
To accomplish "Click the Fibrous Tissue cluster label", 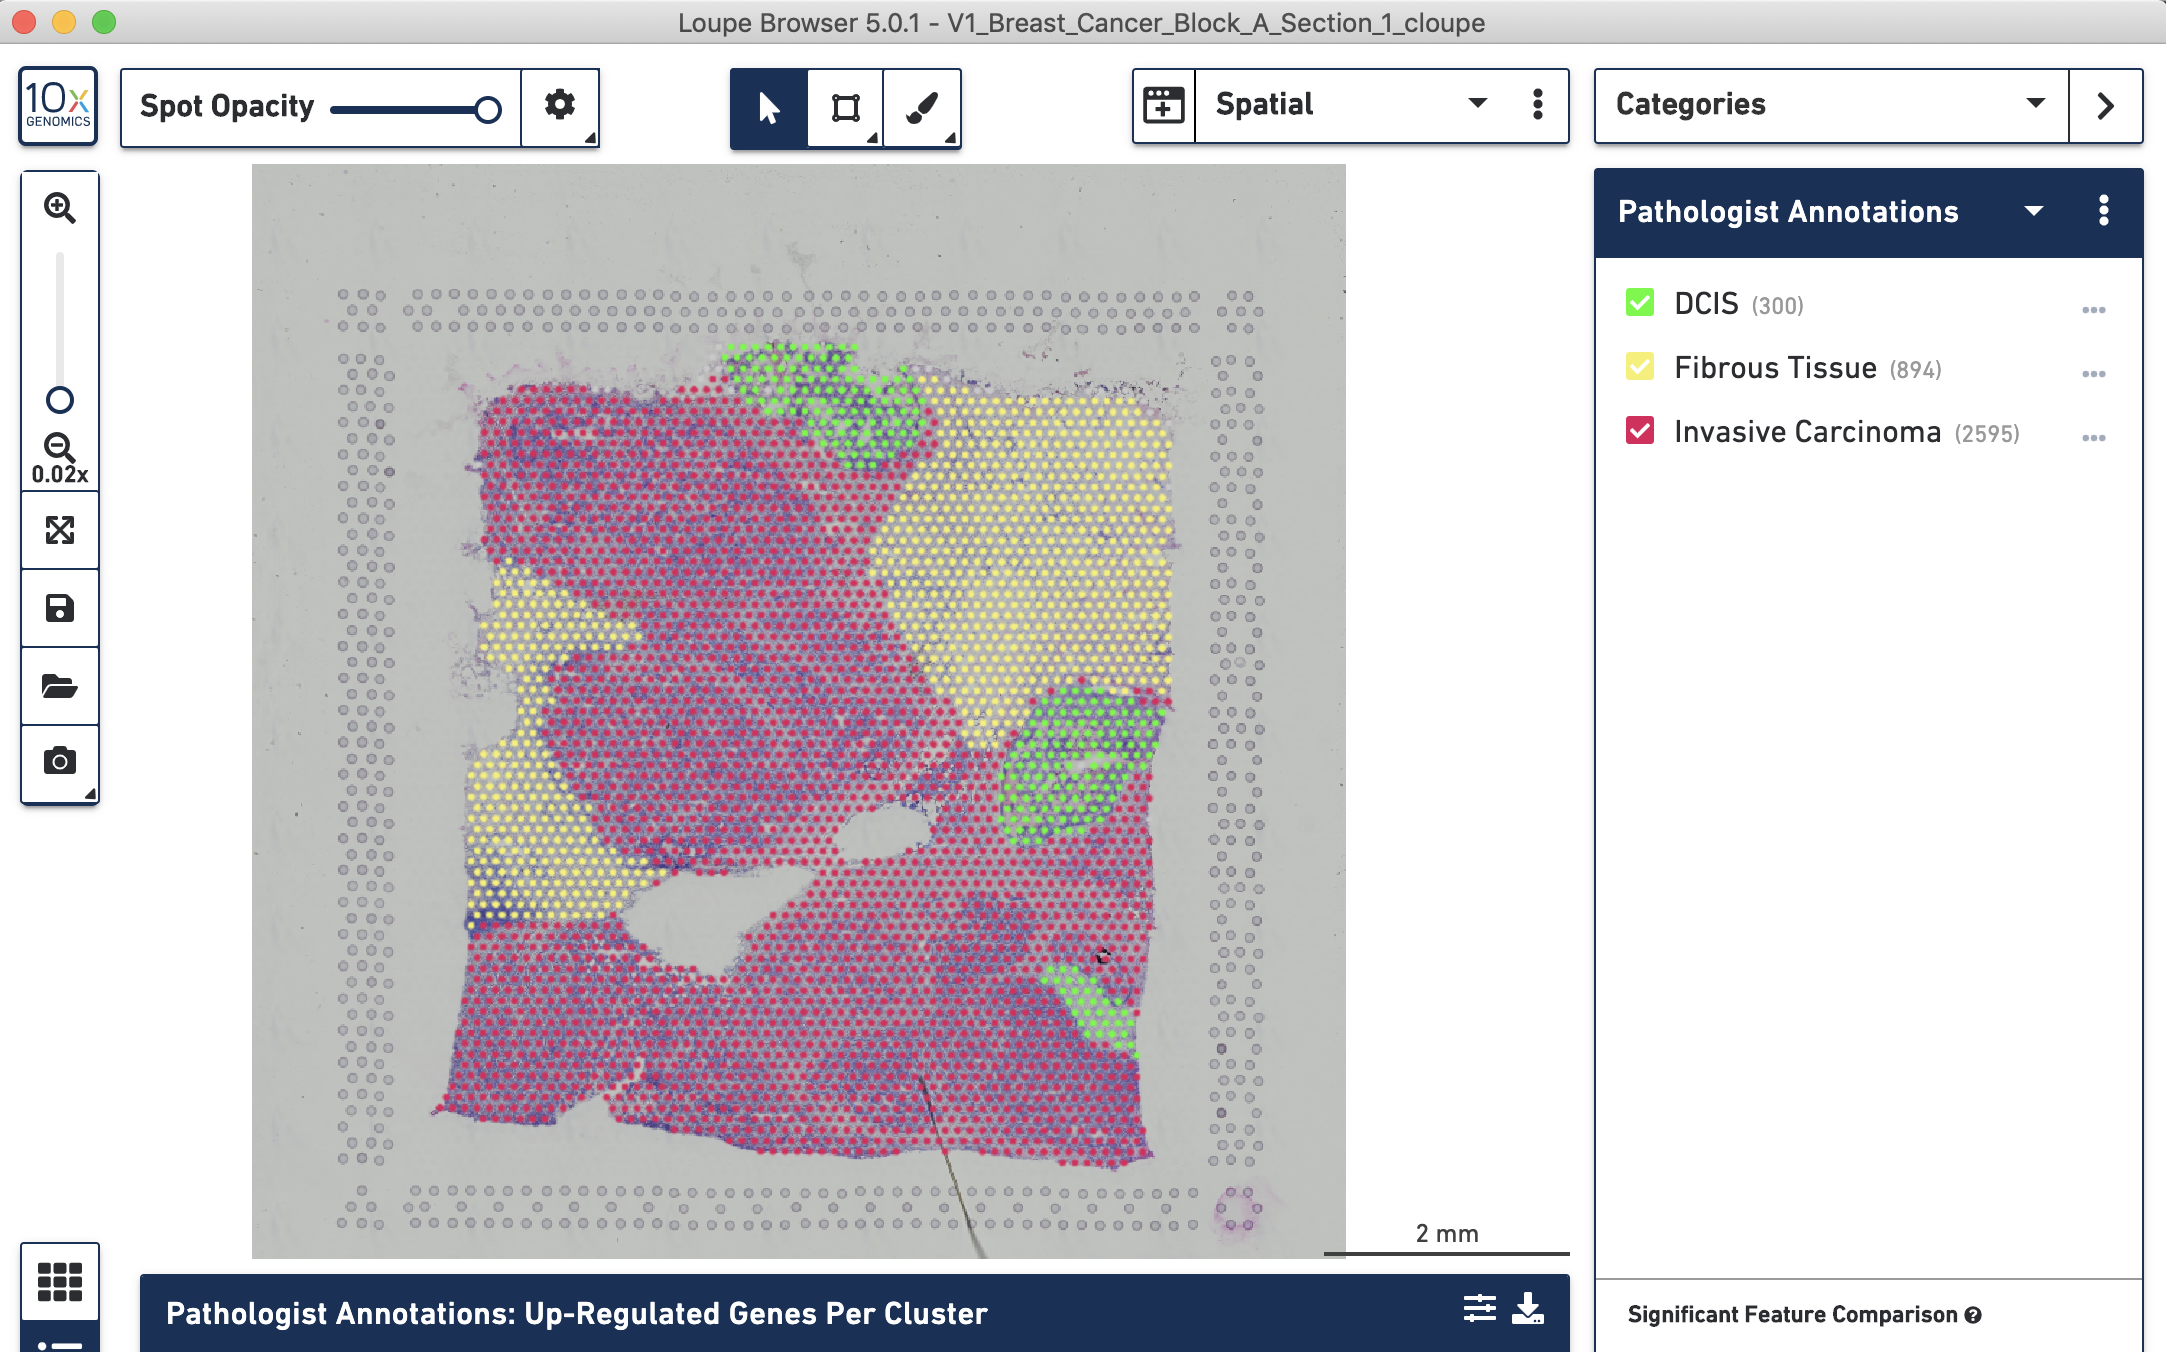I will pos(1775,368).
